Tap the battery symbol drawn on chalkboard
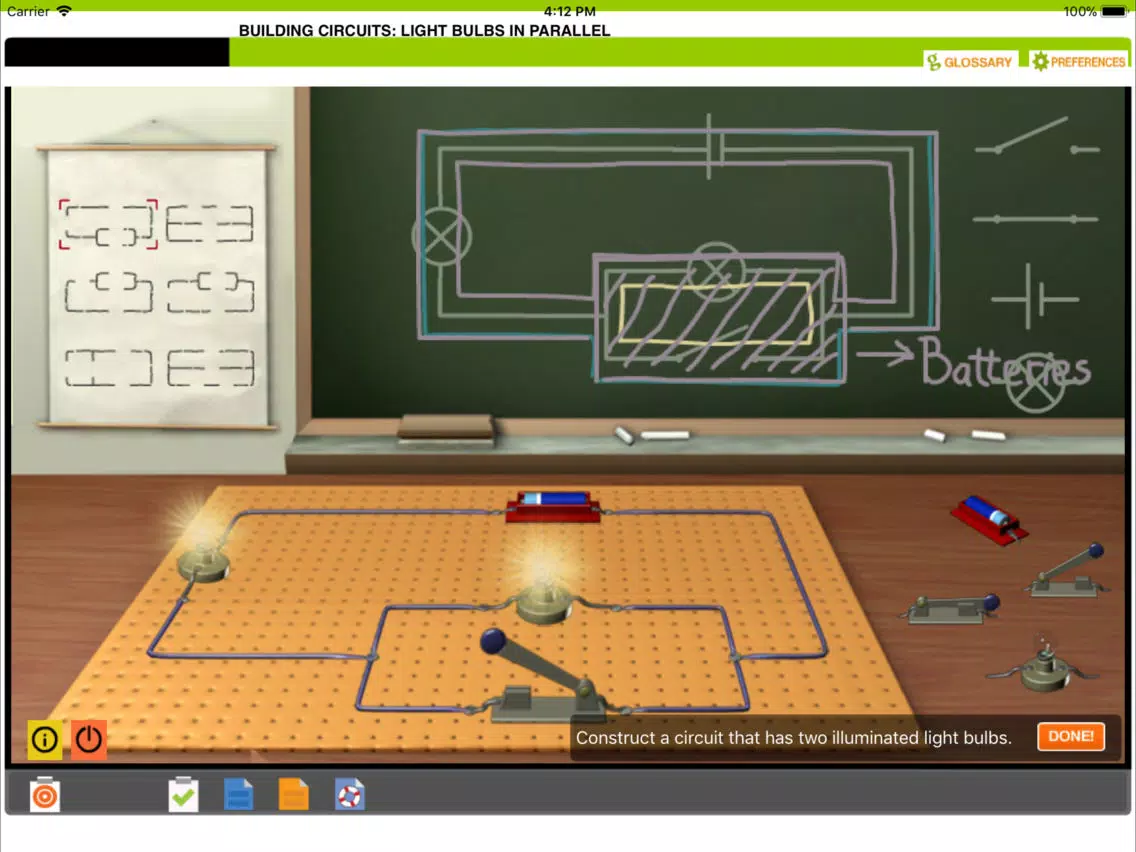The image size is (1136, 852). 1035,297
